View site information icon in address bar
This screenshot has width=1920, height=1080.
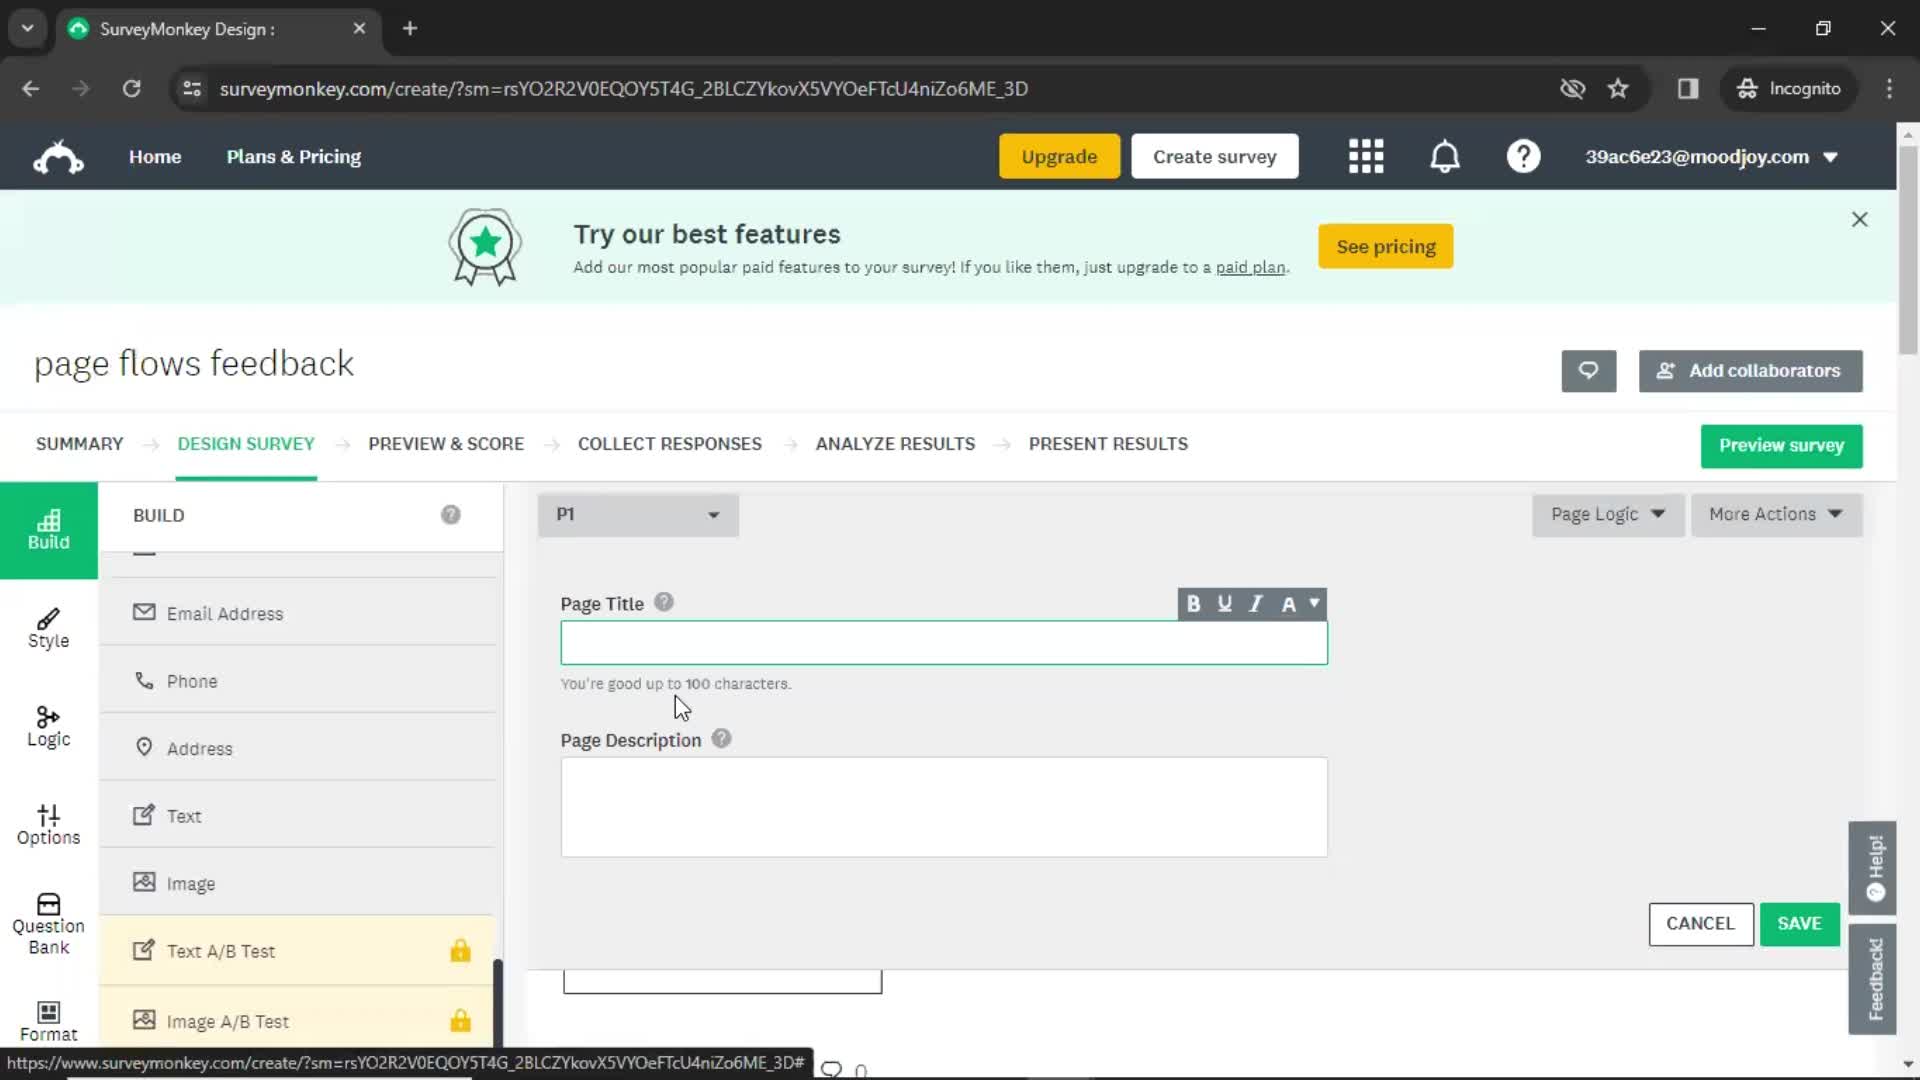pyautogui.click(x=192, y=88)
